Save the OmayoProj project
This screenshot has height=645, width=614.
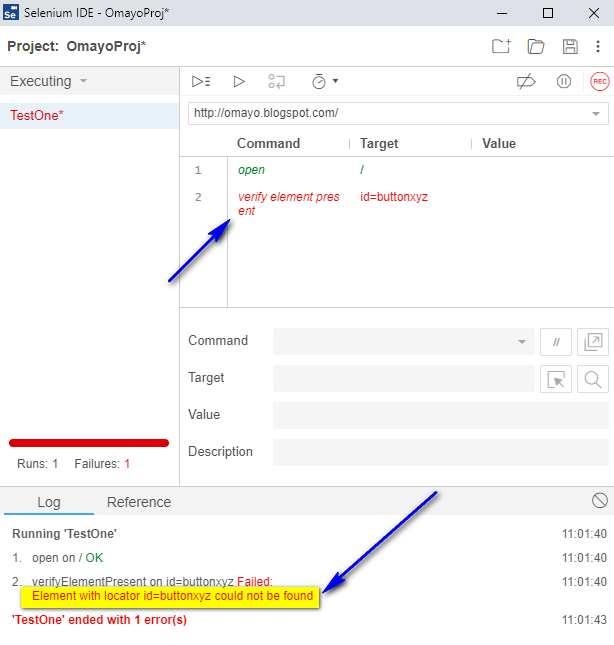click(570, 46)
